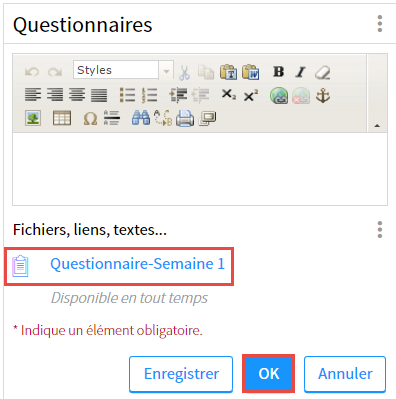
Task: Open the Styles dropdown arrow
Action: pos(166,71)
